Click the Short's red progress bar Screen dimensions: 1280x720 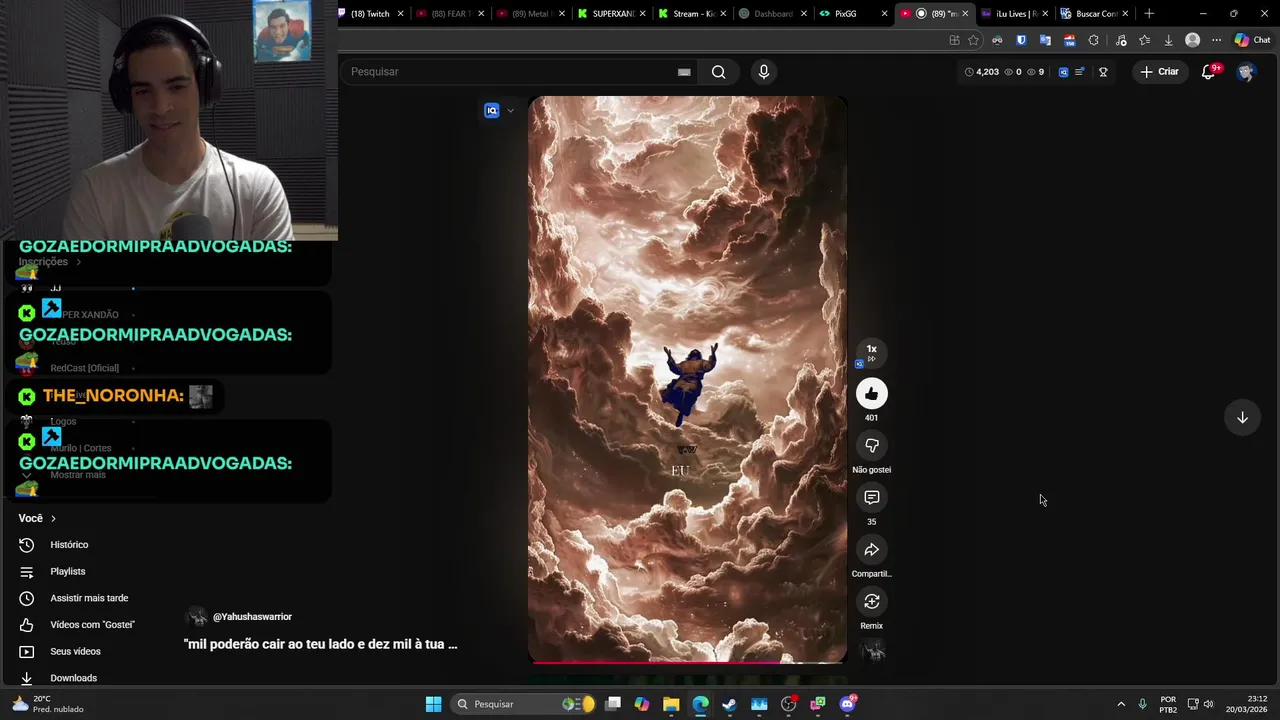[687, 662]
